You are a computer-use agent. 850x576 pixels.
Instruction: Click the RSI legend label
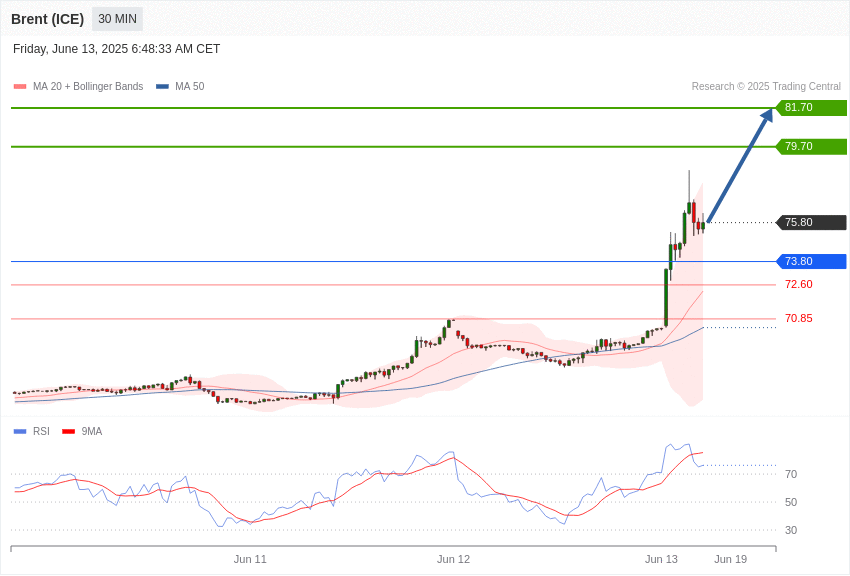tap(41, 431)
